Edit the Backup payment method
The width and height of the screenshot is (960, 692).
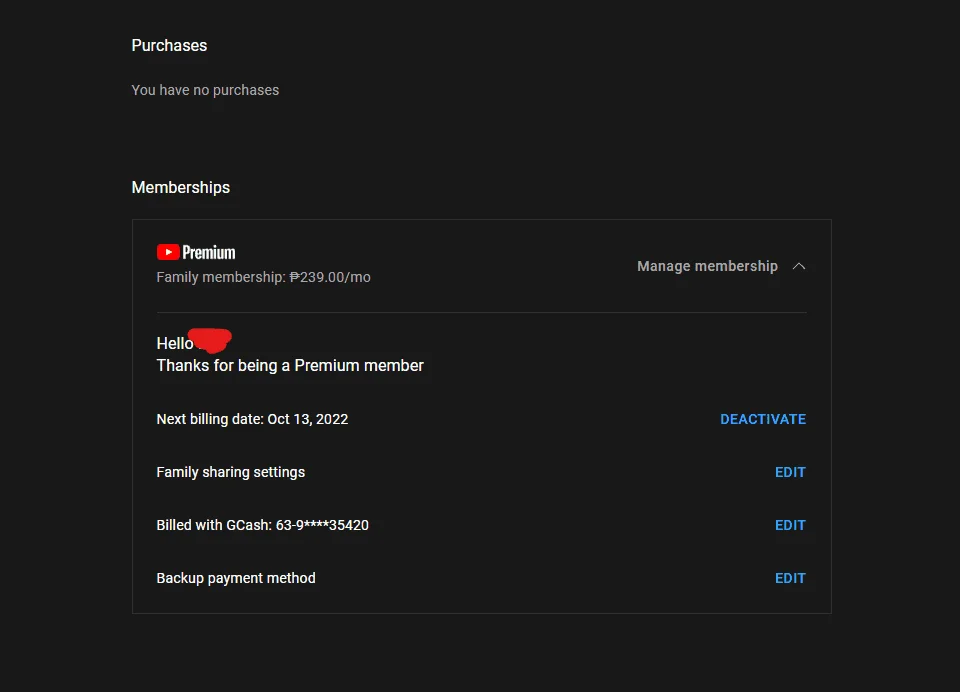tap(790, 578)
